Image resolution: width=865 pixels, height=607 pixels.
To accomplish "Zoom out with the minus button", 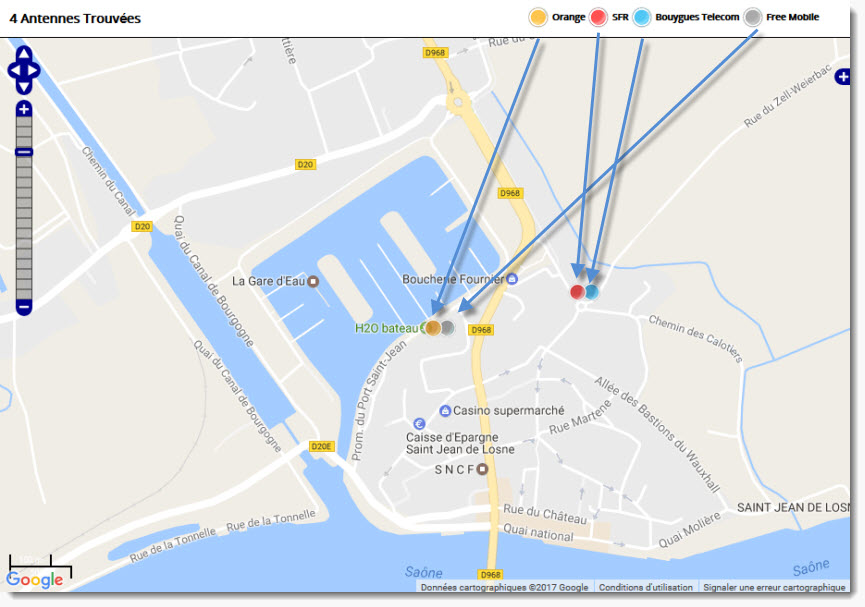I will (24, 307).
